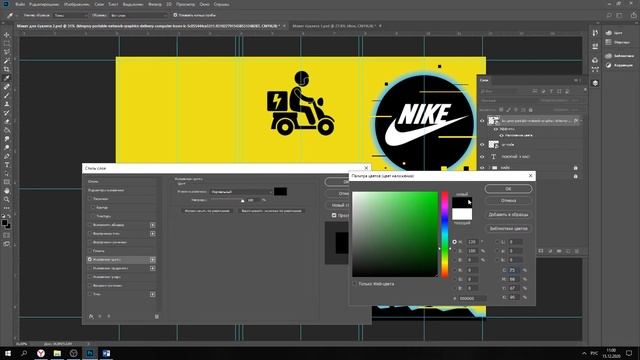Select the Eyedropper tool

(7, 78)
